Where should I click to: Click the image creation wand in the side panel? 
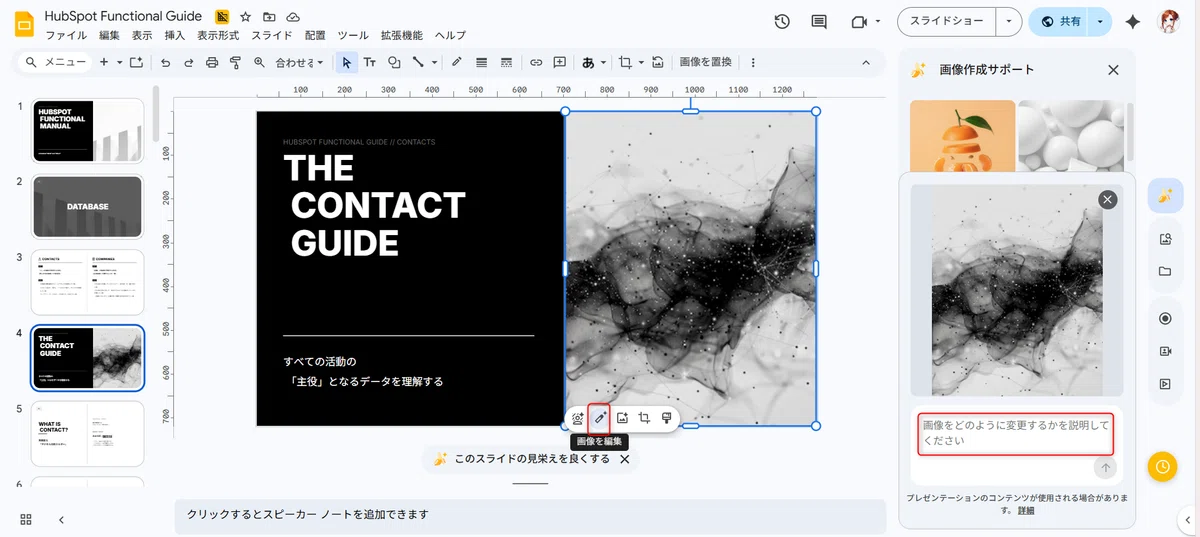coord(1165,196)
